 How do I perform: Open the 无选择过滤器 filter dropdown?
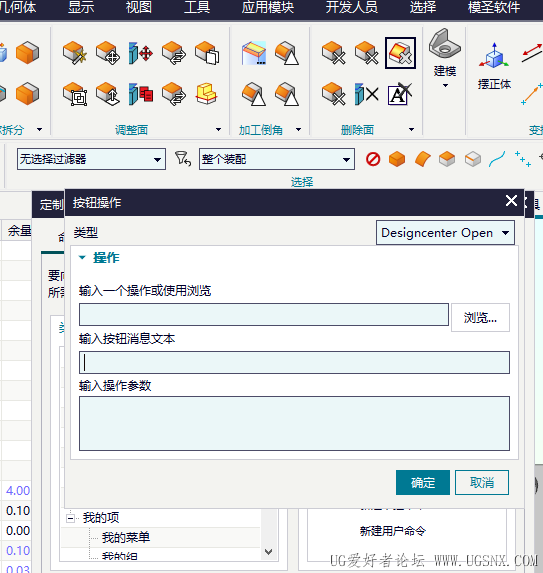point(91,159)
